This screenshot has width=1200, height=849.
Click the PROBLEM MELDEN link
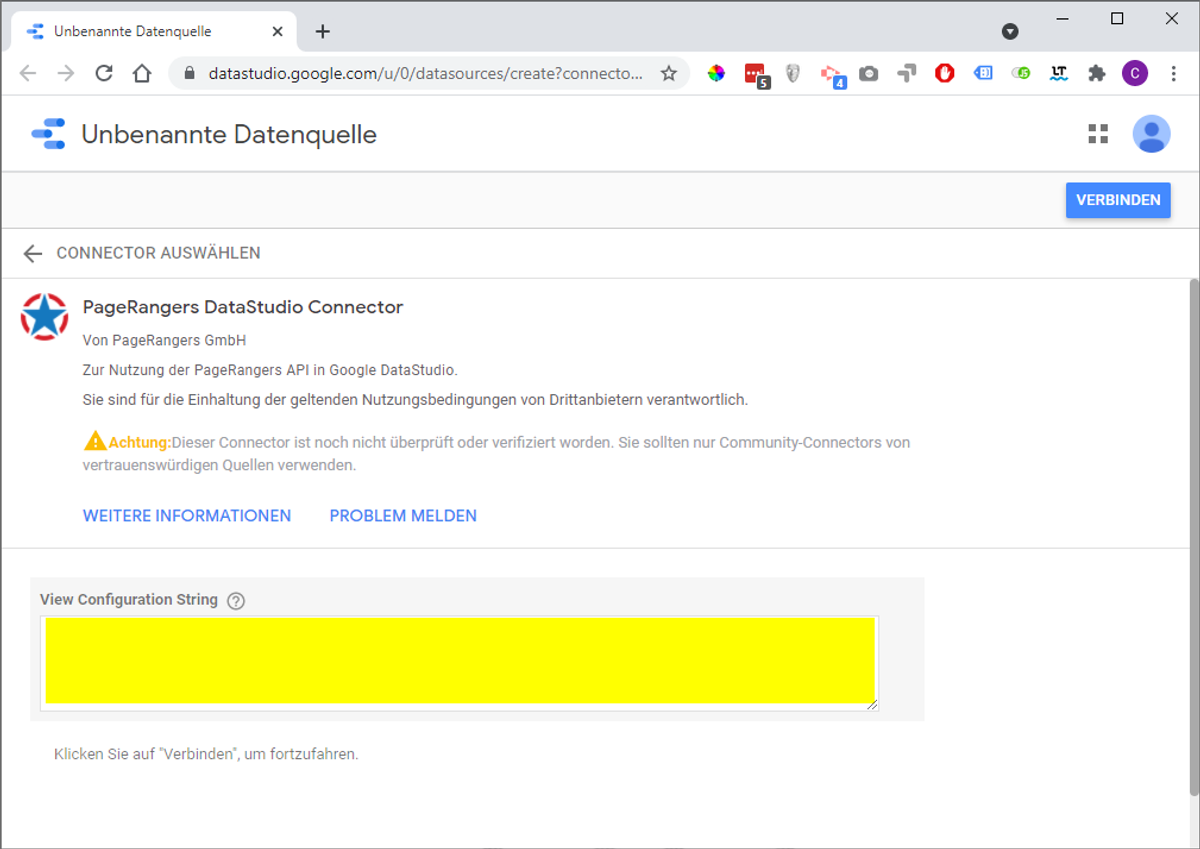point(403,516)
